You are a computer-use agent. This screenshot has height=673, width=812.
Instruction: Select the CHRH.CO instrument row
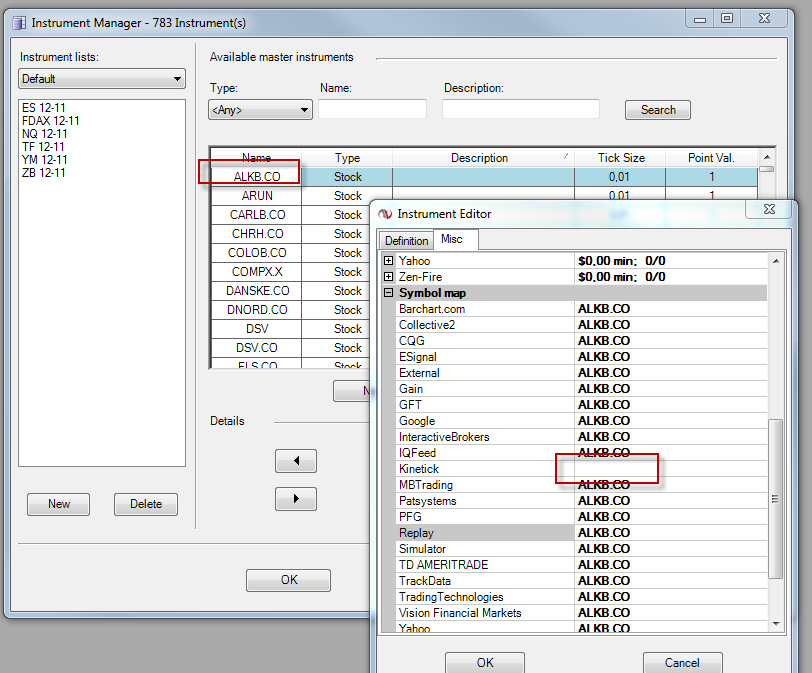pyautogui.click(x=291, y=234)
